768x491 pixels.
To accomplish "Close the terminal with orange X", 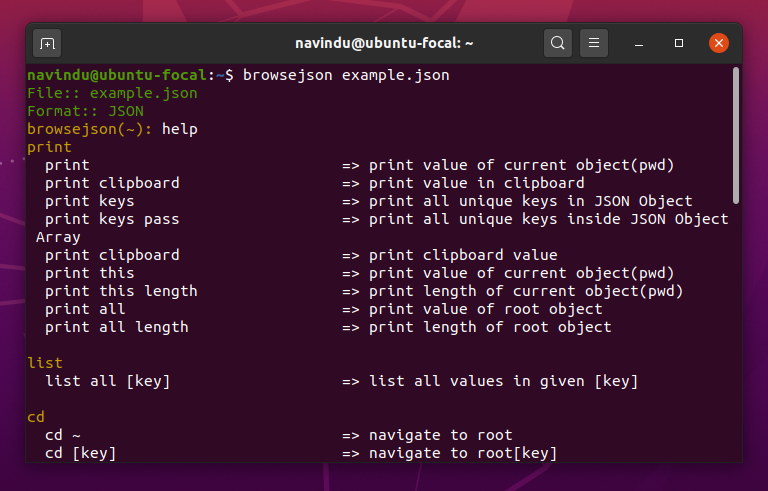I will click(719, 43).
